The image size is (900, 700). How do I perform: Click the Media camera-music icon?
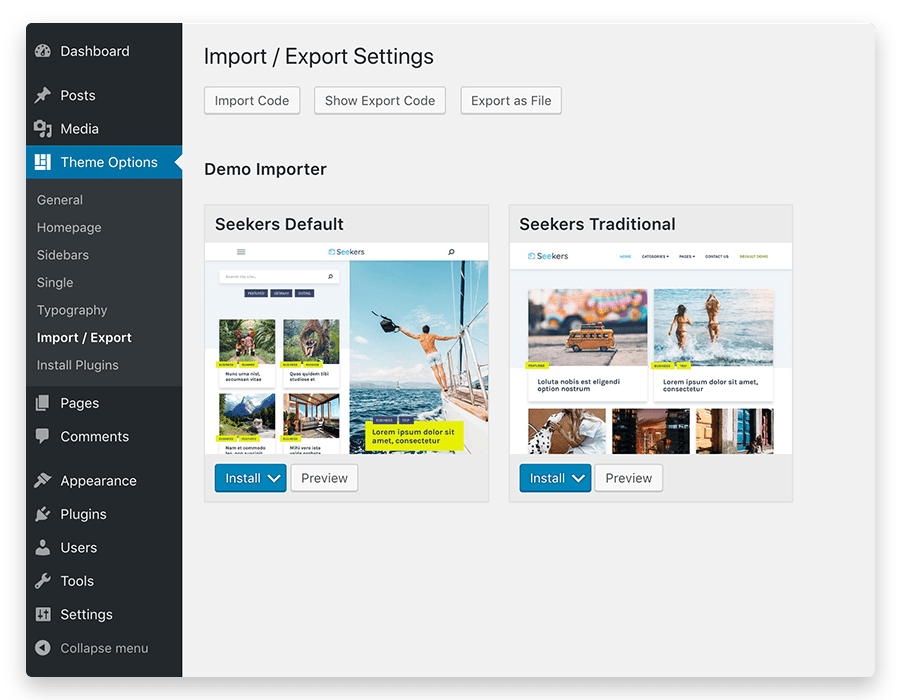tap(42, 129)
